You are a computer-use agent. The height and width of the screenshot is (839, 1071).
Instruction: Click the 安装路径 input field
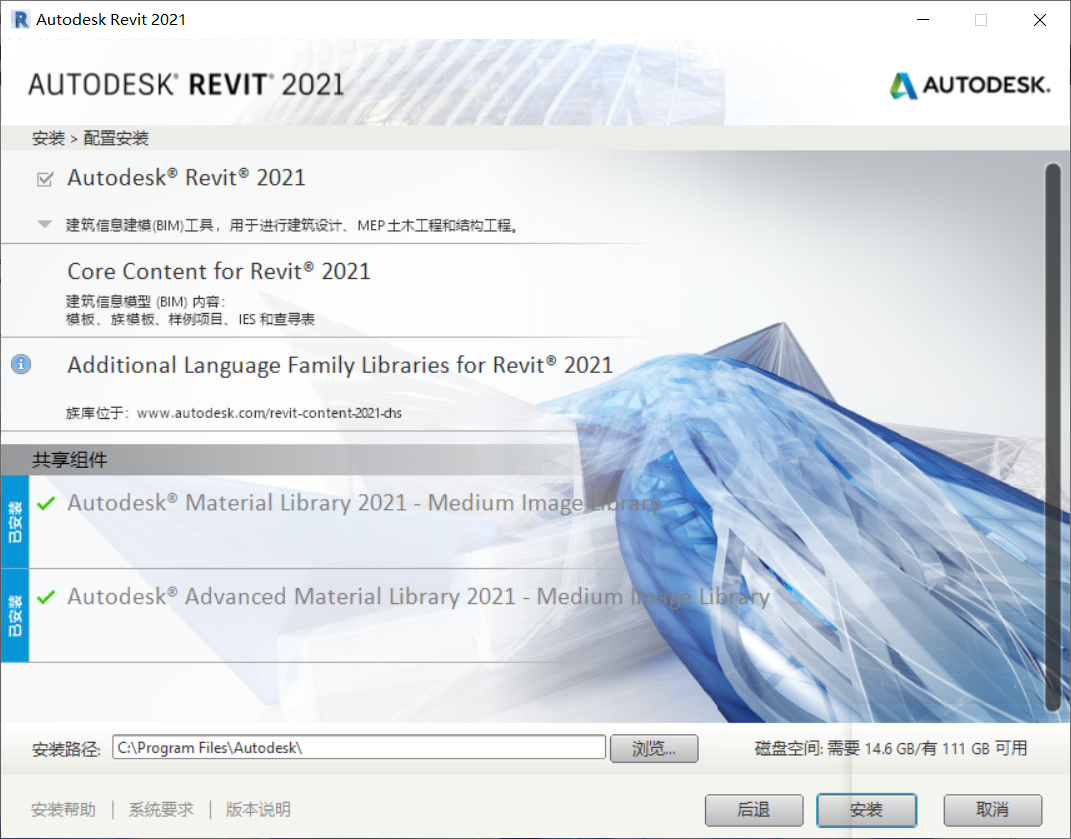coord(359,747)
